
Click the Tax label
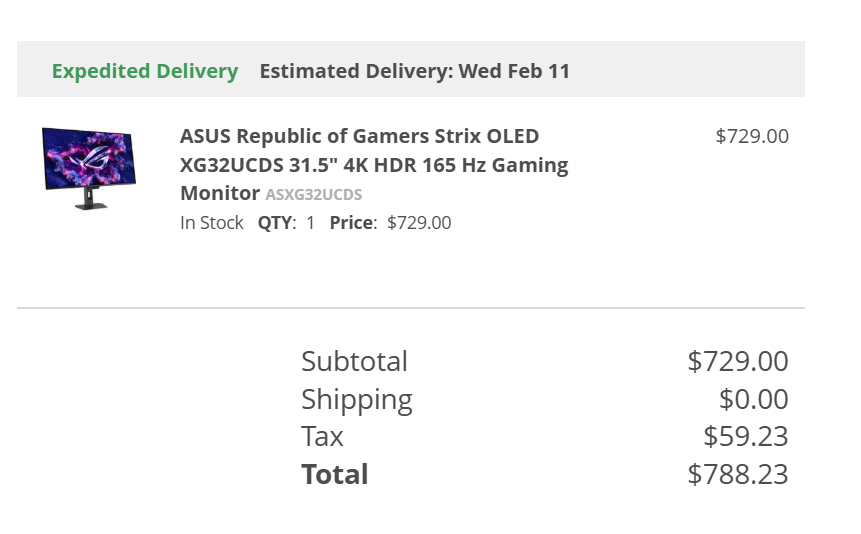pyautogui.click(x=322, y=437)
